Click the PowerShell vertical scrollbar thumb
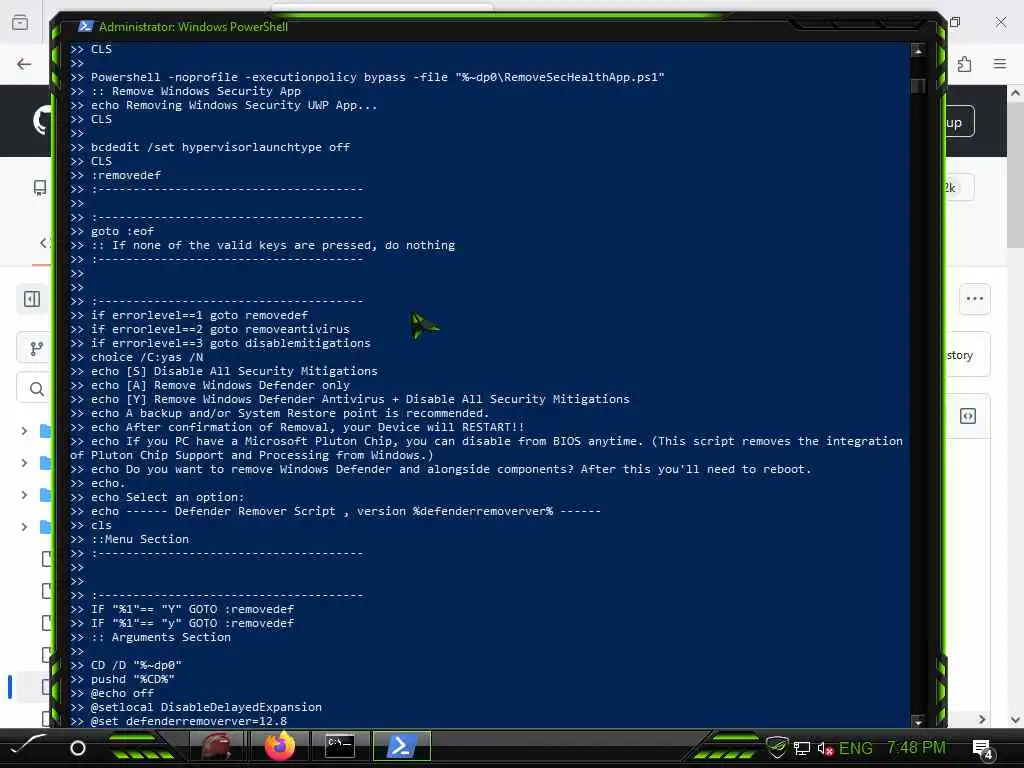 (x=918, y=86)
